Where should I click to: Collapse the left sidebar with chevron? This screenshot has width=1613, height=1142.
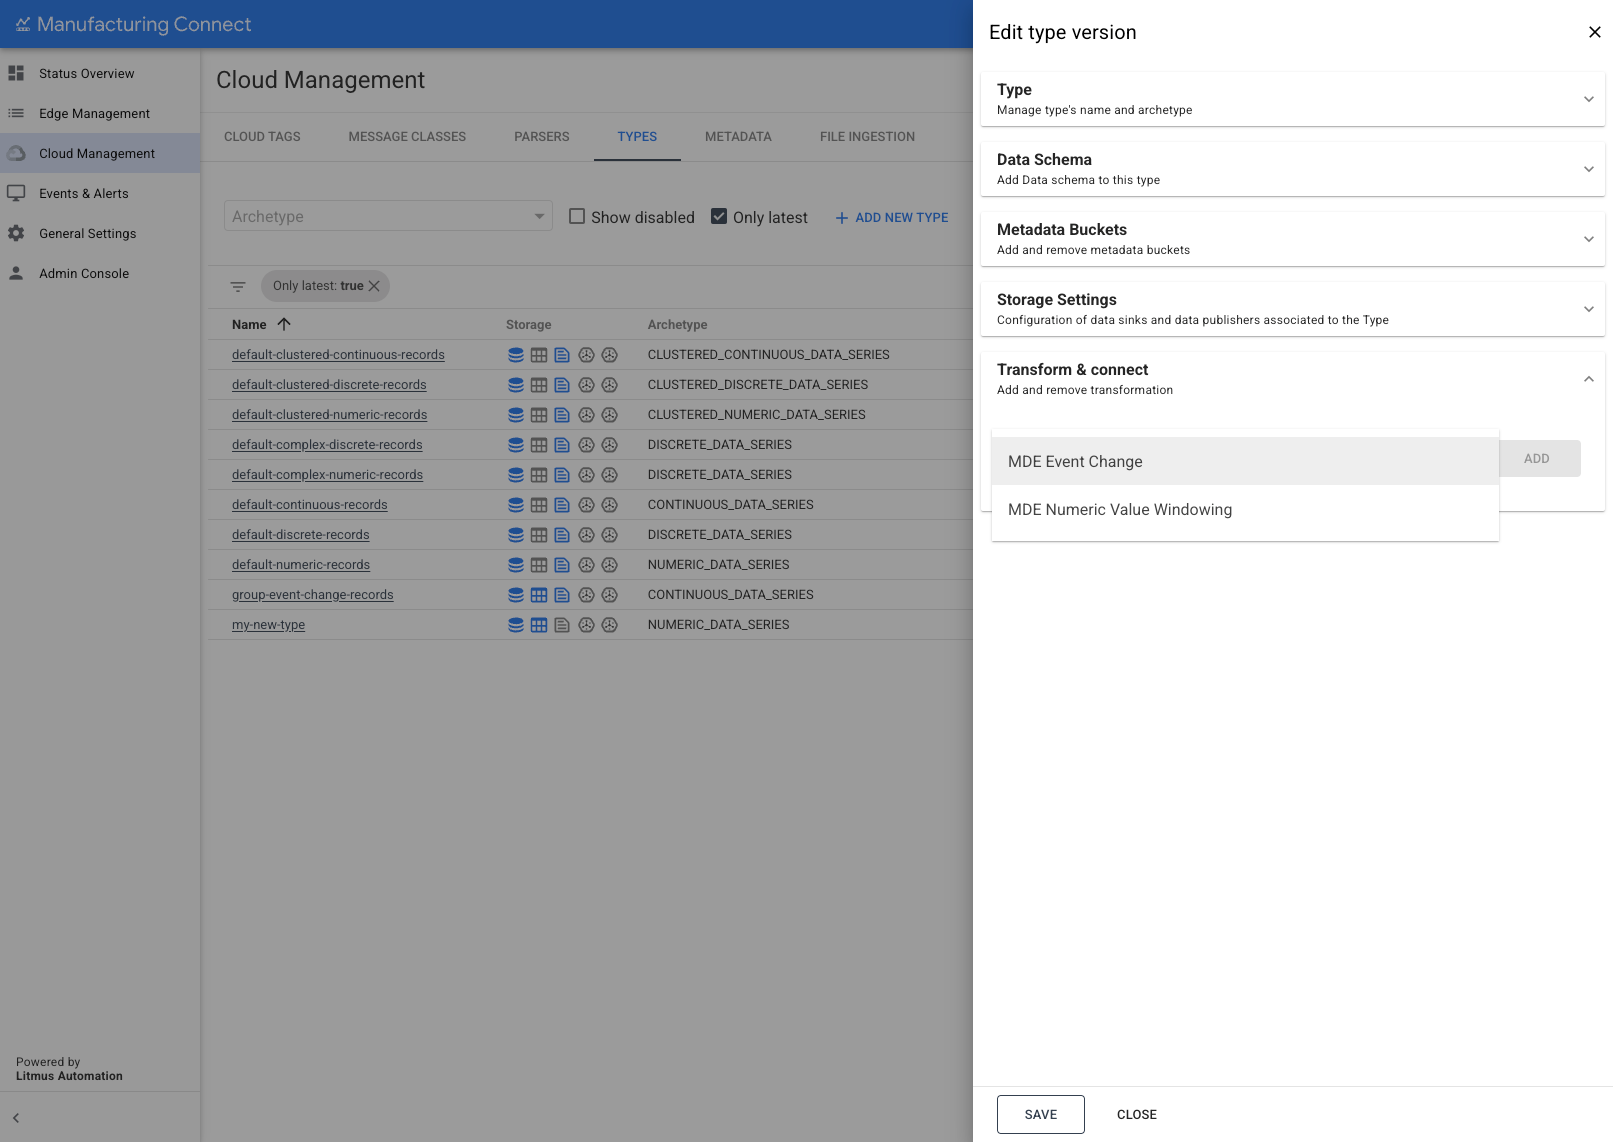pyautogui.click(x=16, y=1118)
